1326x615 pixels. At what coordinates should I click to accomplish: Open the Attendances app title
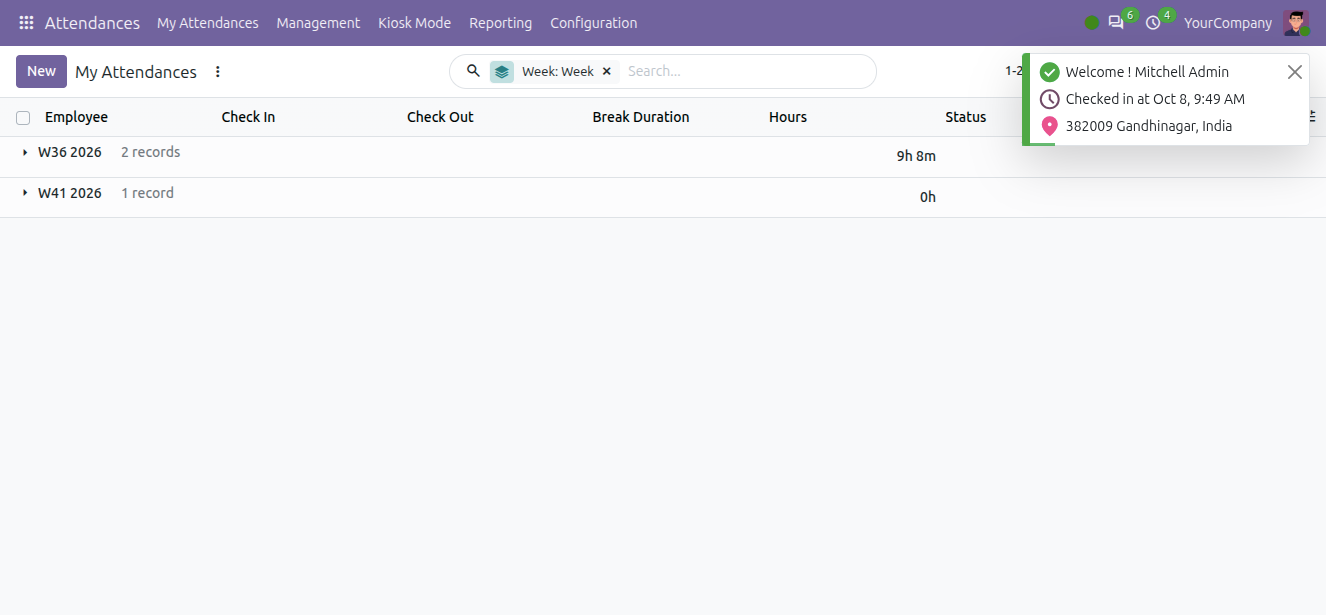(x=92, y=23)
